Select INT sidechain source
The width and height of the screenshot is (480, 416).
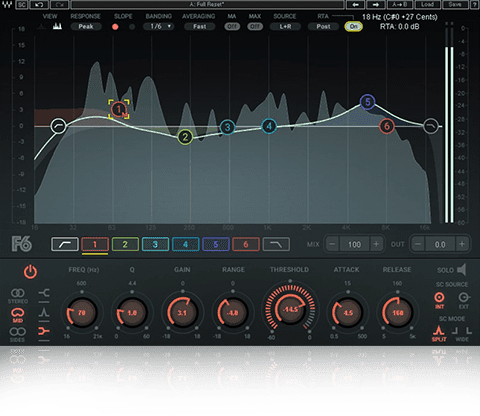(439, 300)
